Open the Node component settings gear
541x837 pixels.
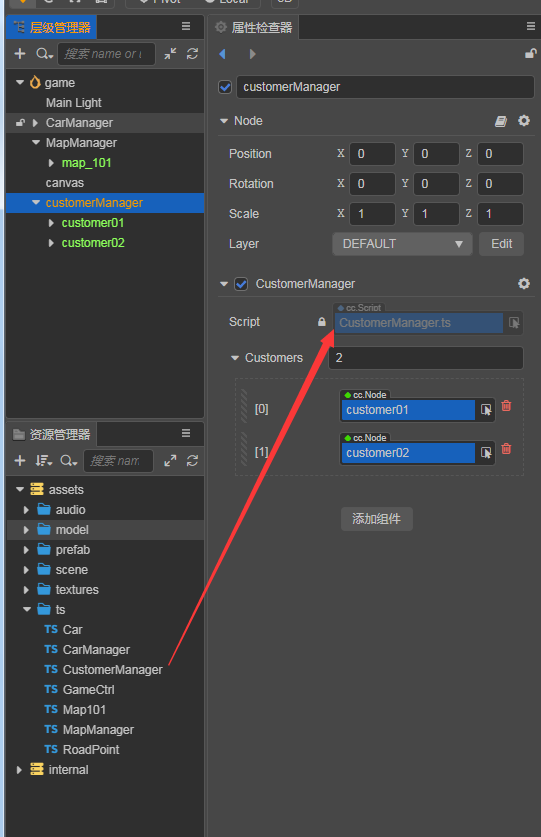[524, 121]
